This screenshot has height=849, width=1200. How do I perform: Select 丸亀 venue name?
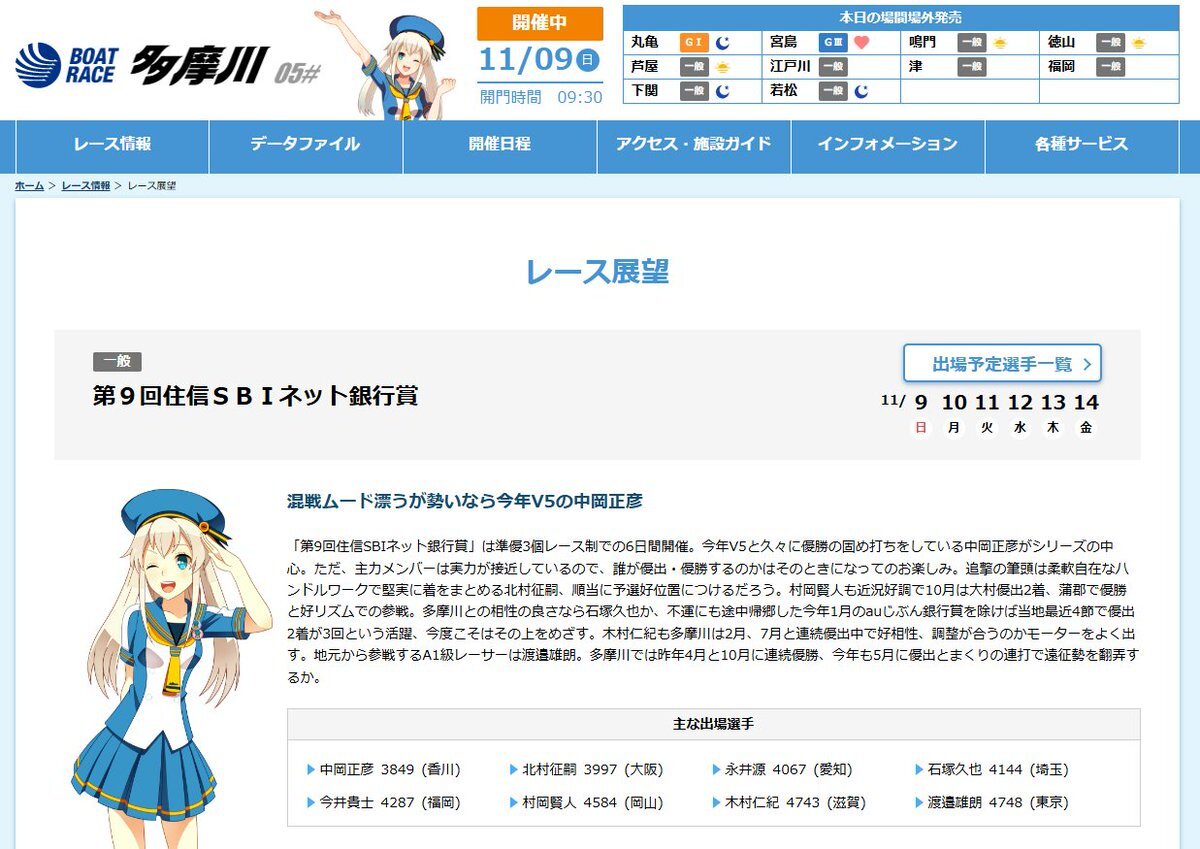tap(645, 43)
